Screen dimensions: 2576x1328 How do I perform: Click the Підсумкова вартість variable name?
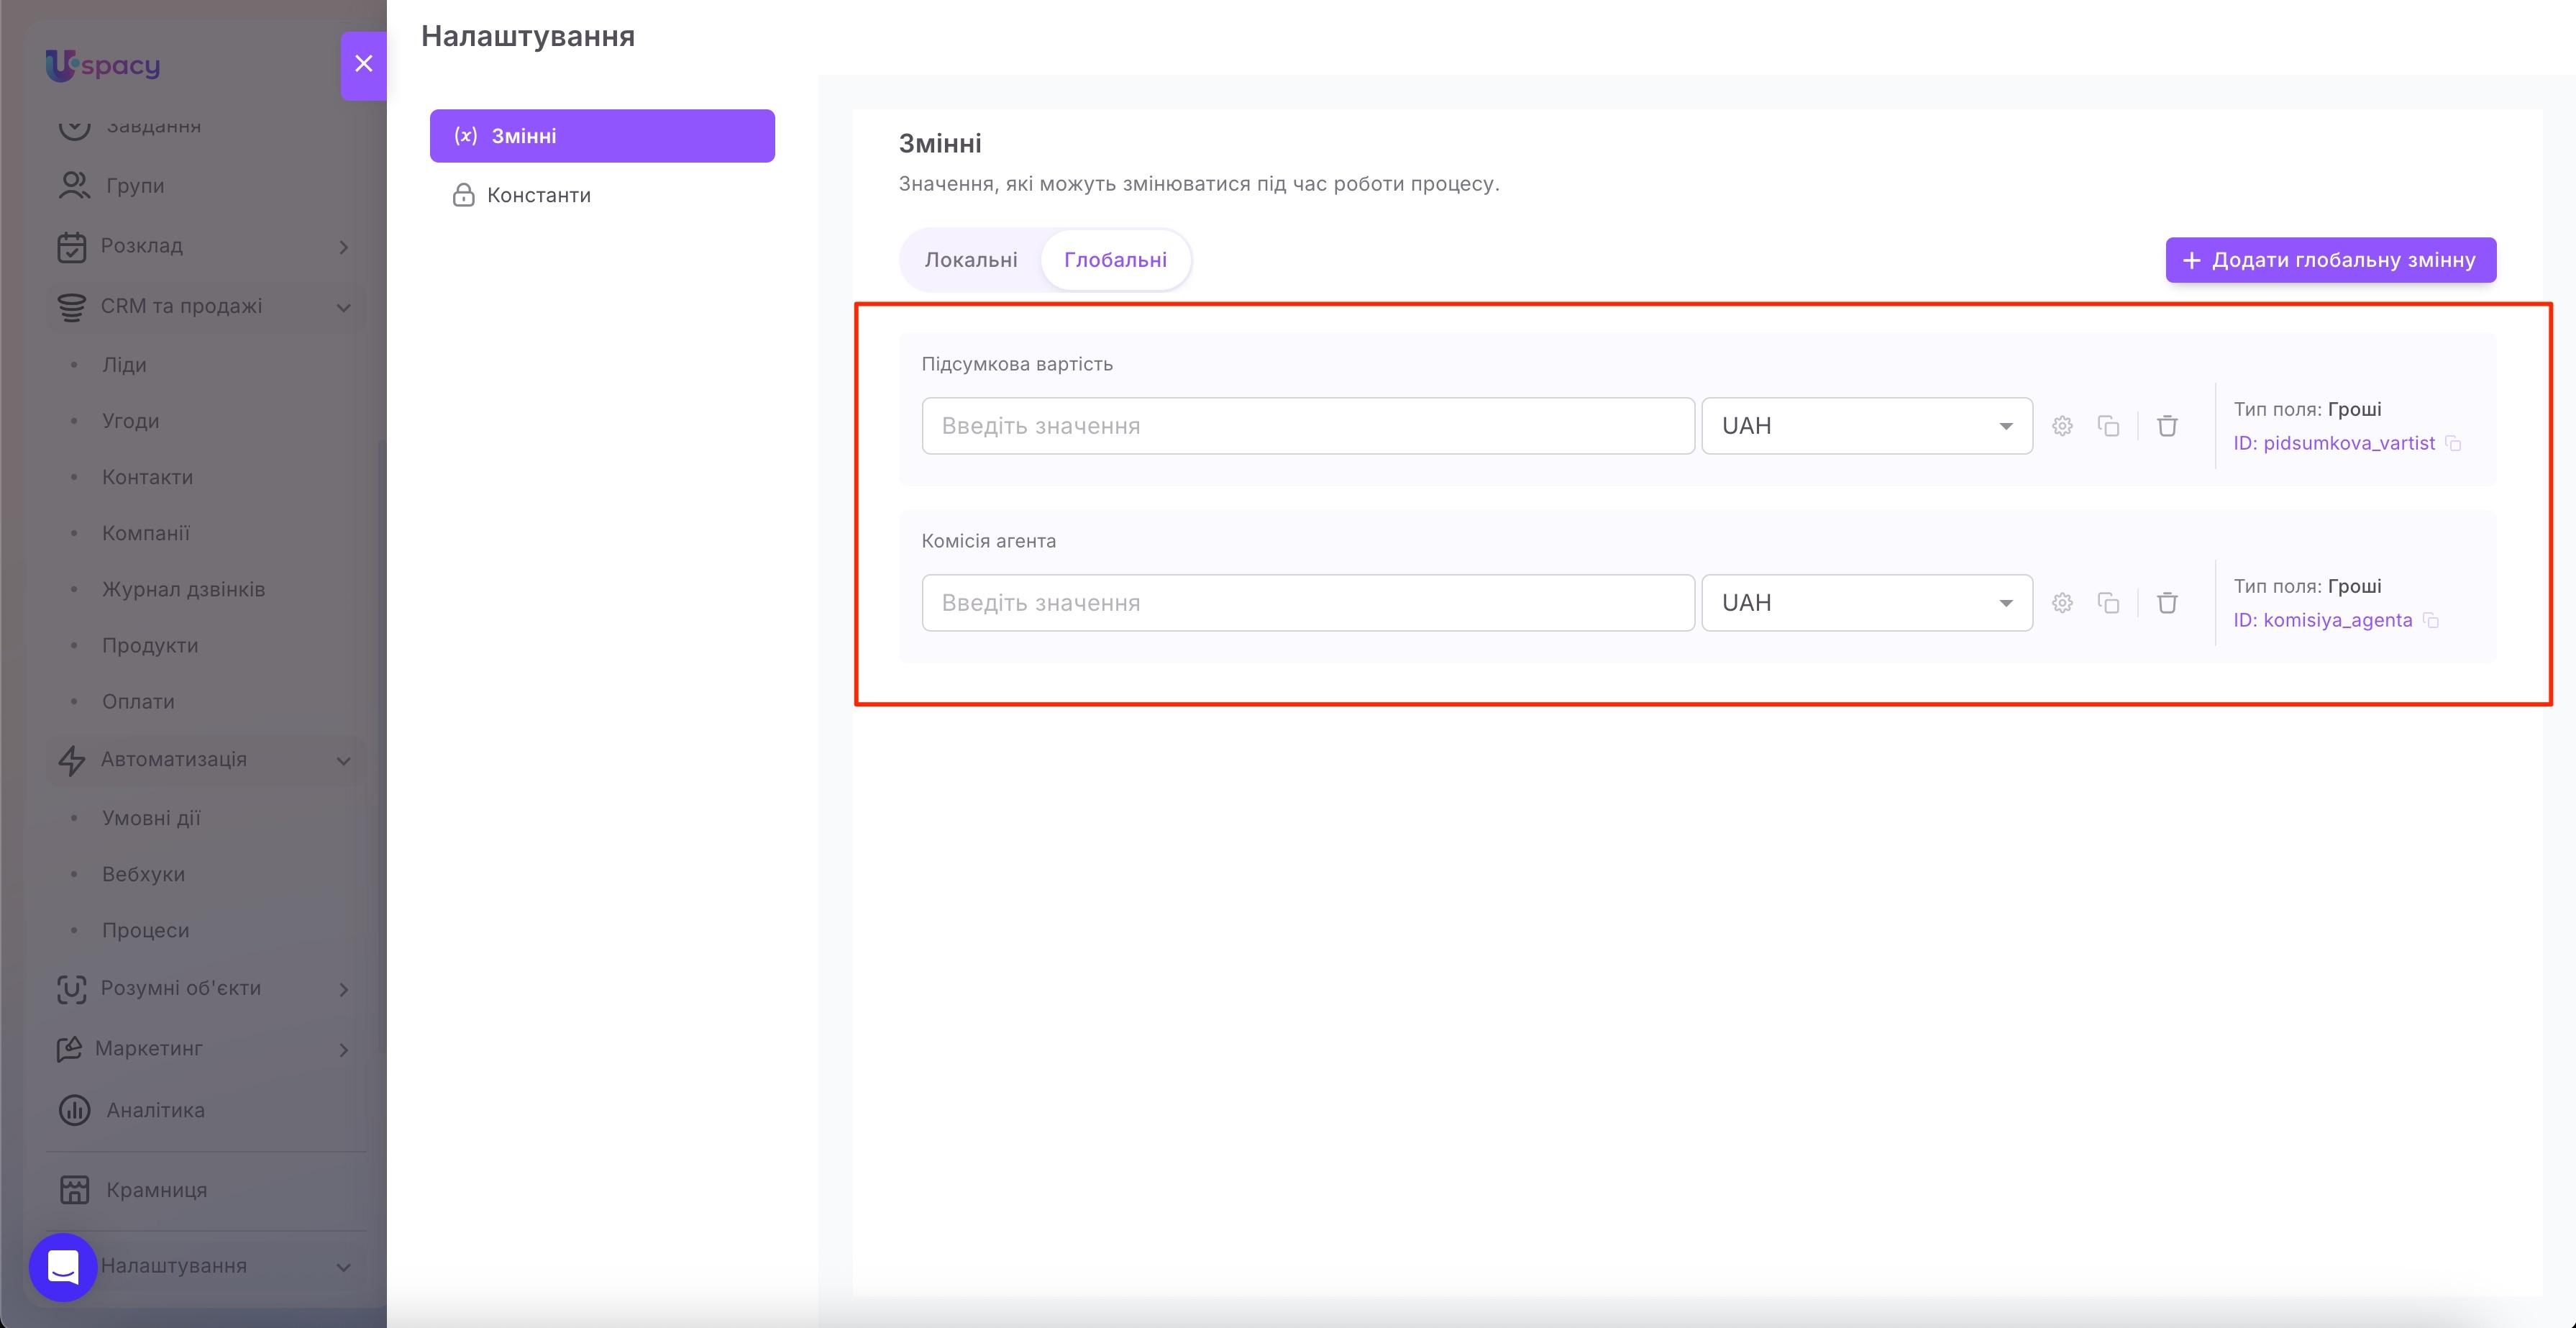click(x=1017, y=364)
